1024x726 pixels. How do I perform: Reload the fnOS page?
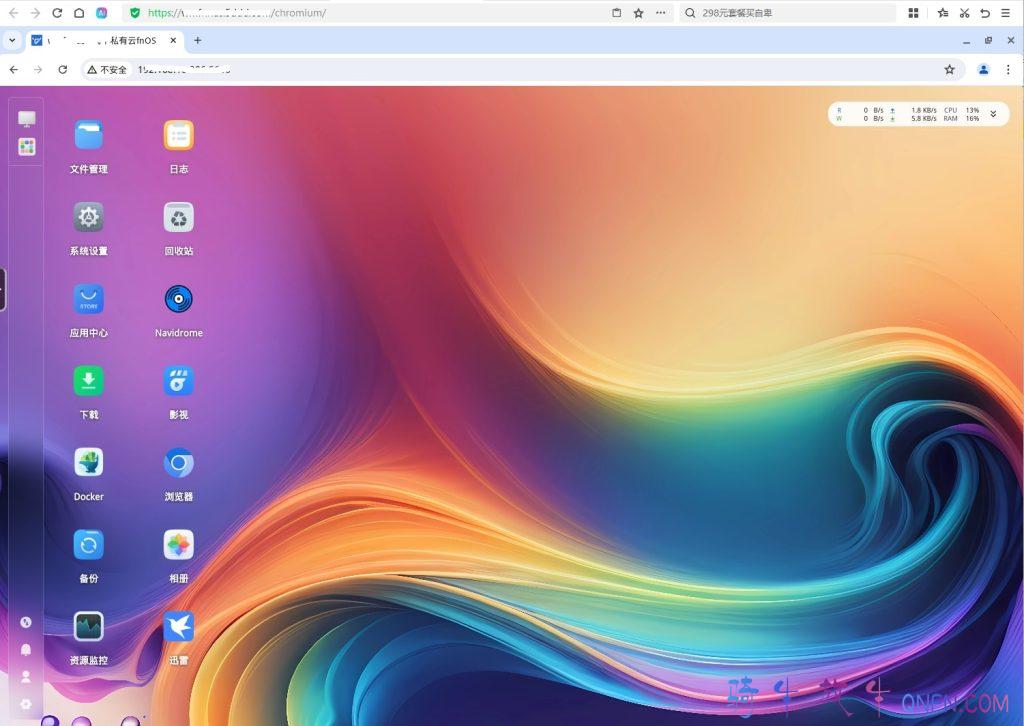(x=62, y=70)
